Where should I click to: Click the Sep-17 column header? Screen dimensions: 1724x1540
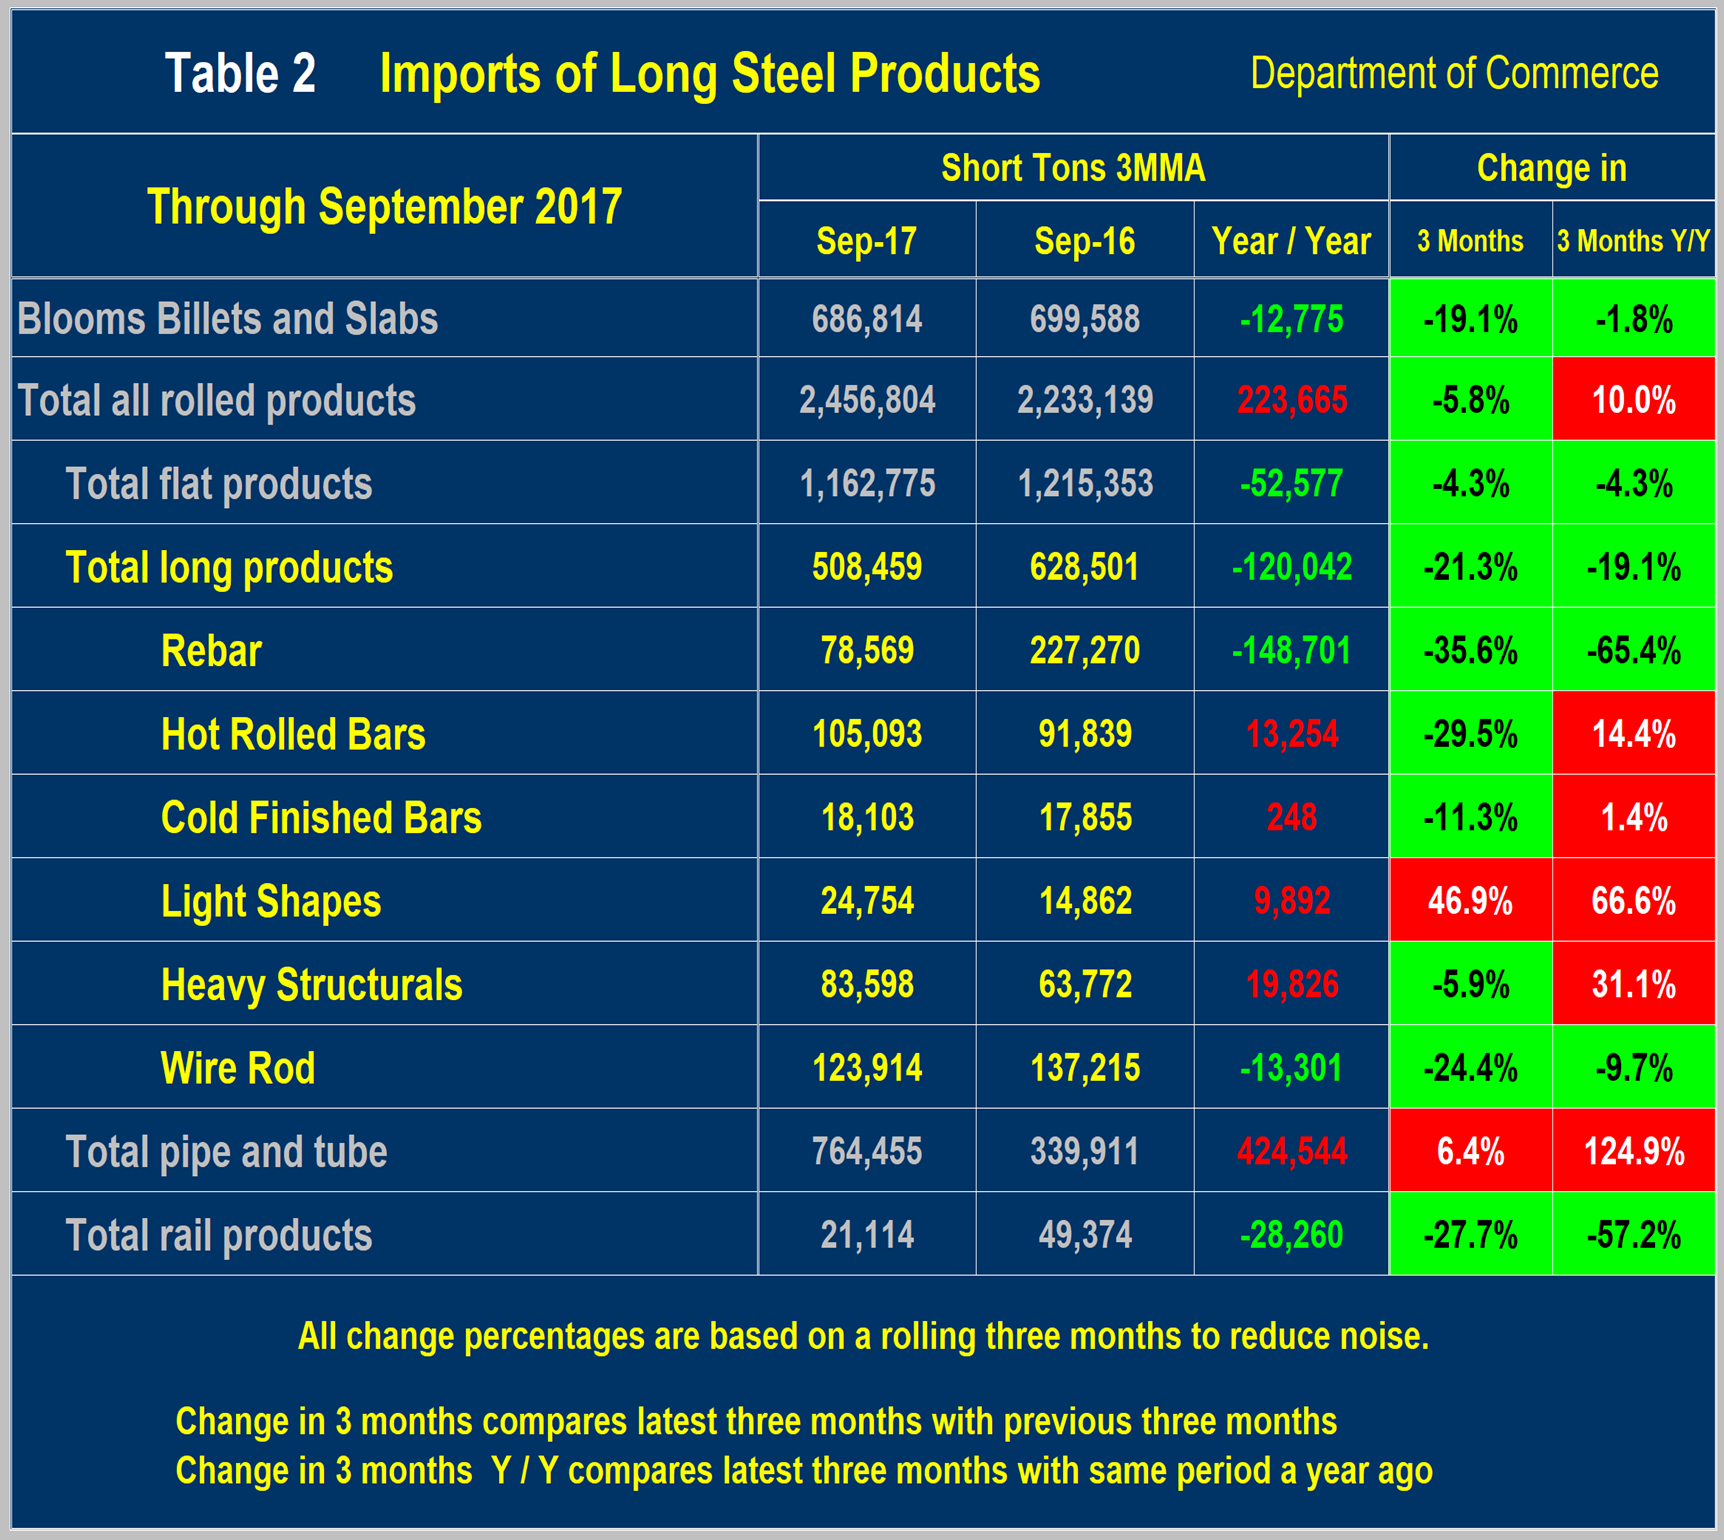coord(866,241)
